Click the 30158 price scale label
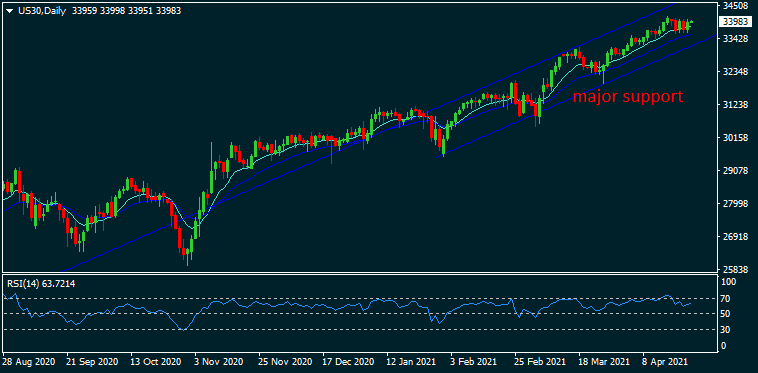 pos(736,138)
